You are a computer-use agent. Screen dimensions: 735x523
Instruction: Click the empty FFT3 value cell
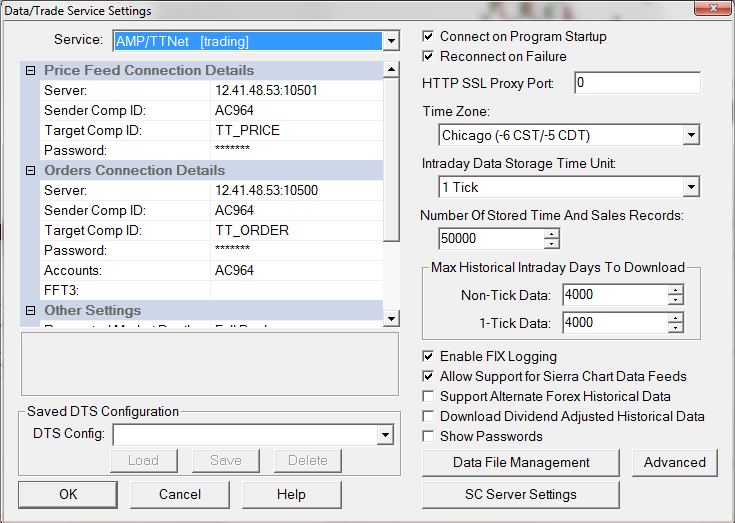click(x=297, y=291)
